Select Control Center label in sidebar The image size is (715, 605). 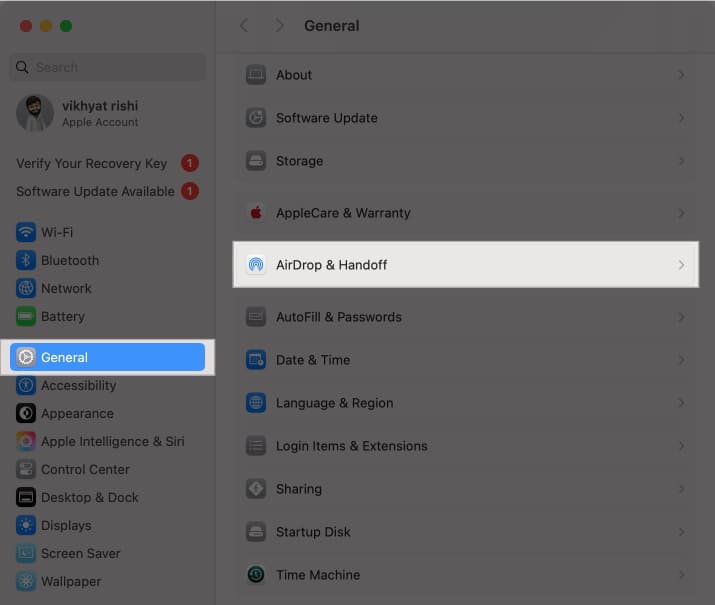pos(85,469)
